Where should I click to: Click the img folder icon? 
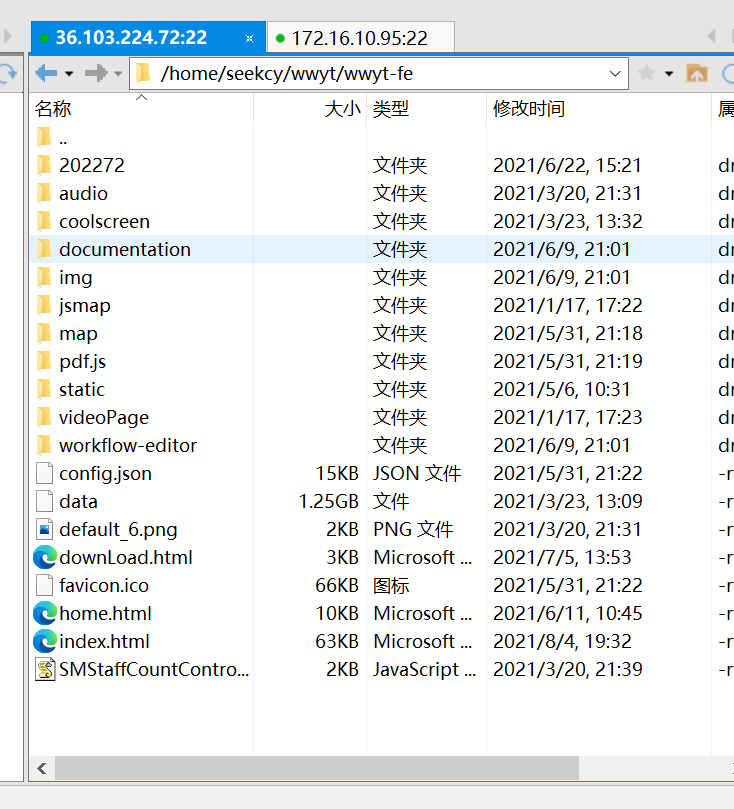[44, 278]
